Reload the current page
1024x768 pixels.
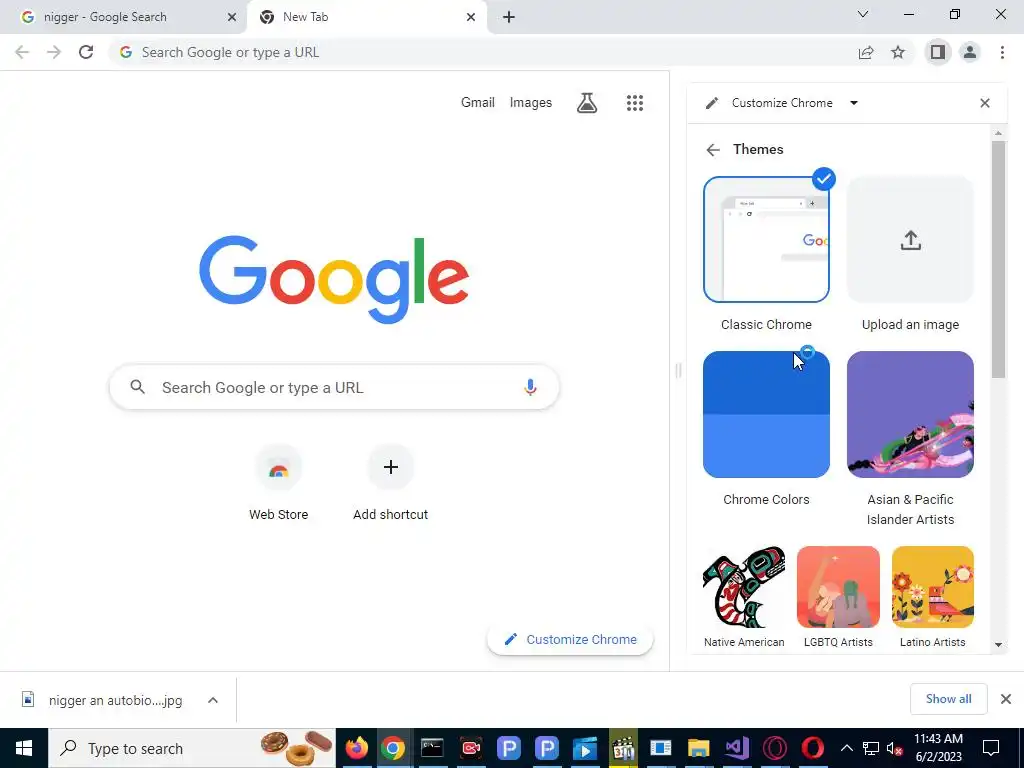(86, 52)
